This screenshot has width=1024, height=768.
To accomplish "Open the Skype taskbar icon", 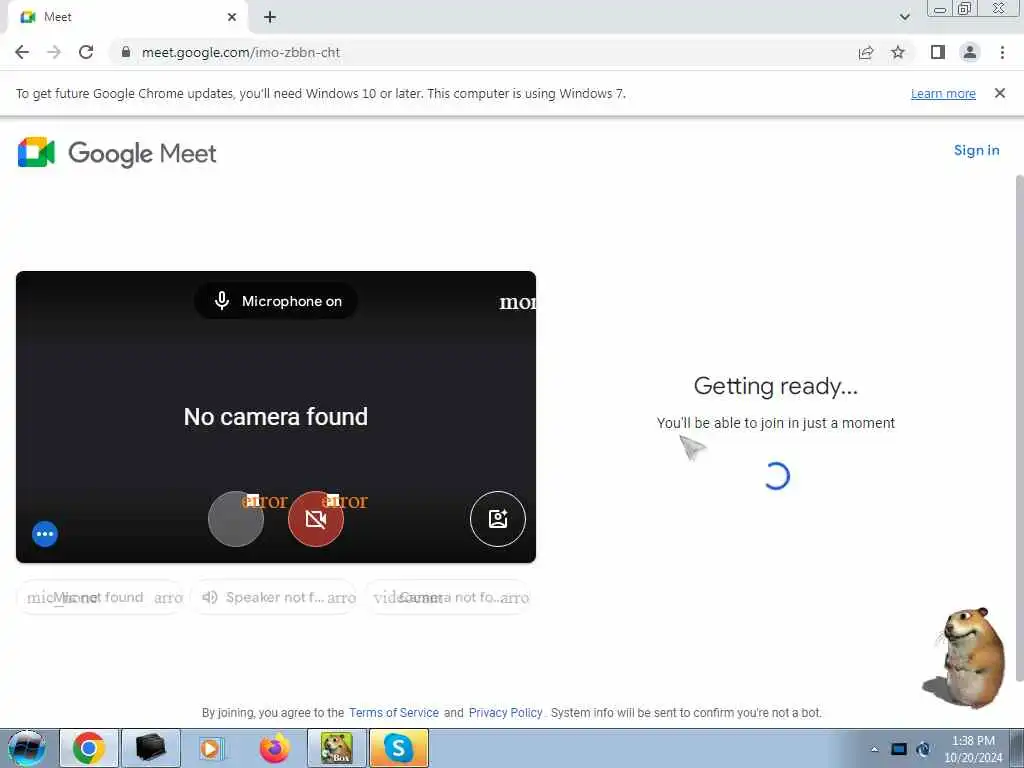I will [399, 748].
